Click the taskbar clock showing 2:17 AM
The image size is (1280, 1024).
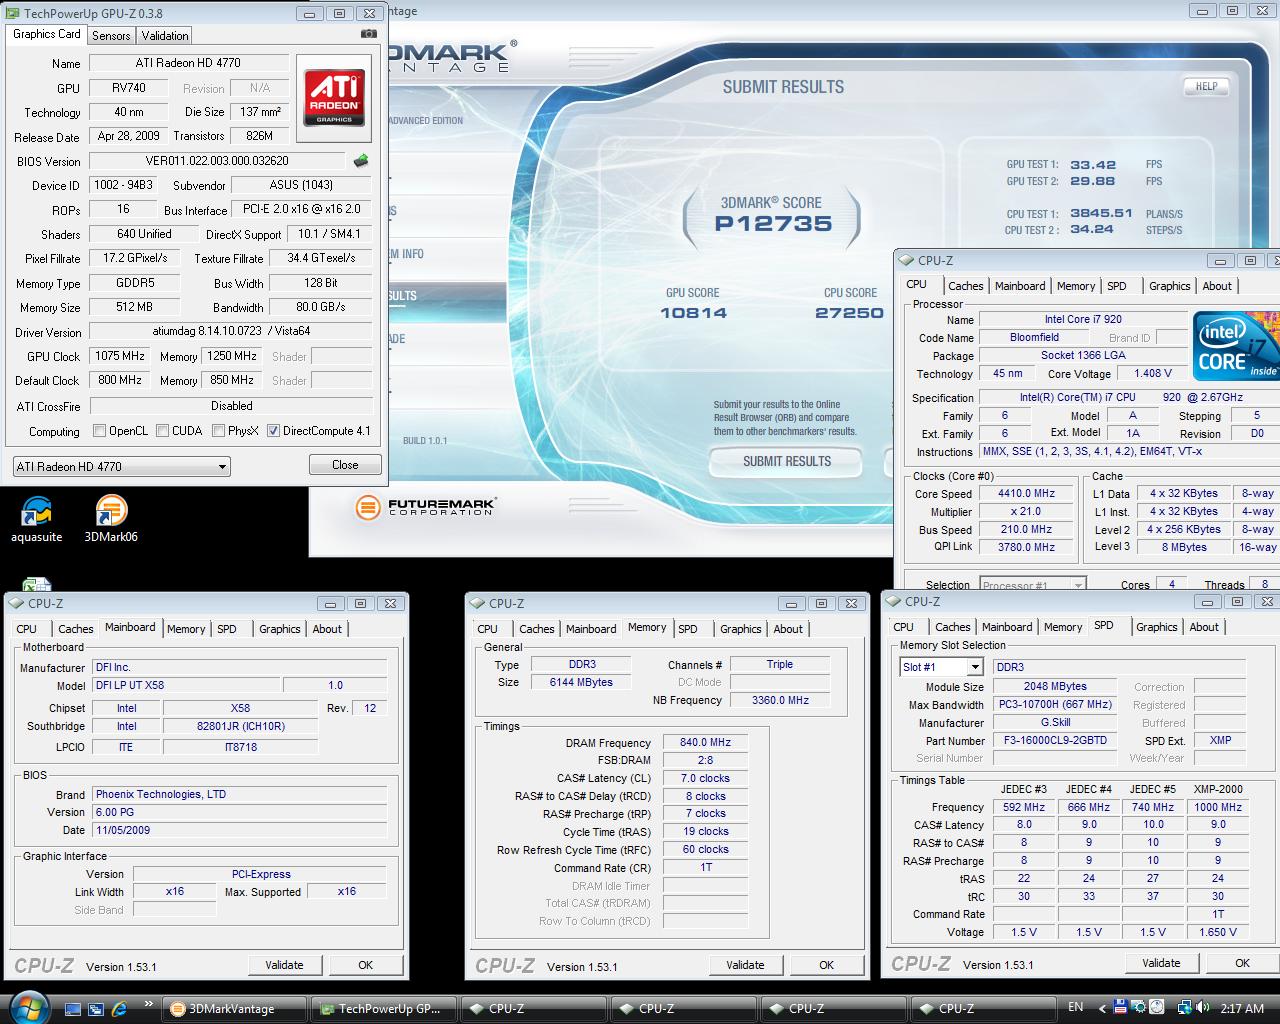(1242, 1008)
